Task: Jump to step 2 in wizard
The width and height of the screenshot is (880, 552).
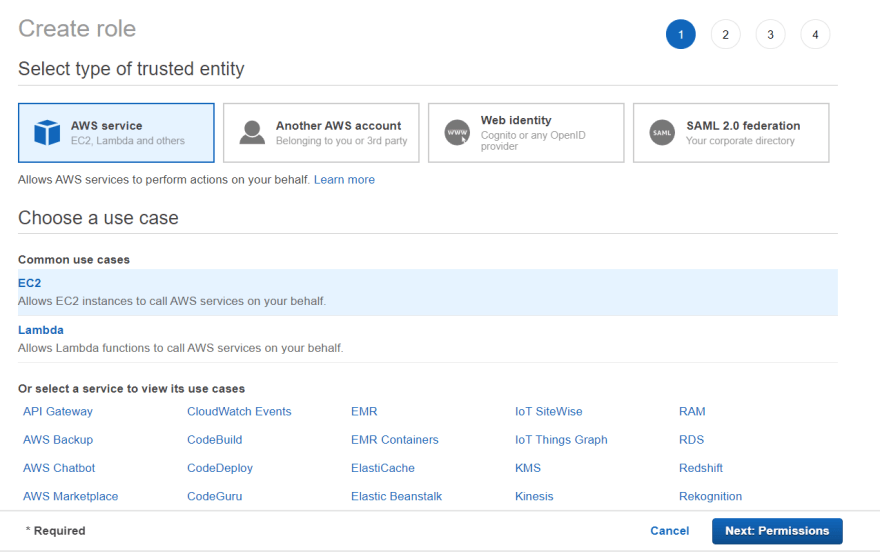Action: pos(726,34)
